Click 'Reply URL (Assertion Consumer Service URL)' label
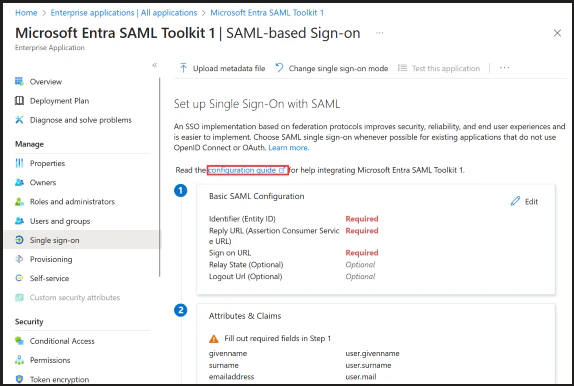The image size is (574, 386). coord(274,235)
